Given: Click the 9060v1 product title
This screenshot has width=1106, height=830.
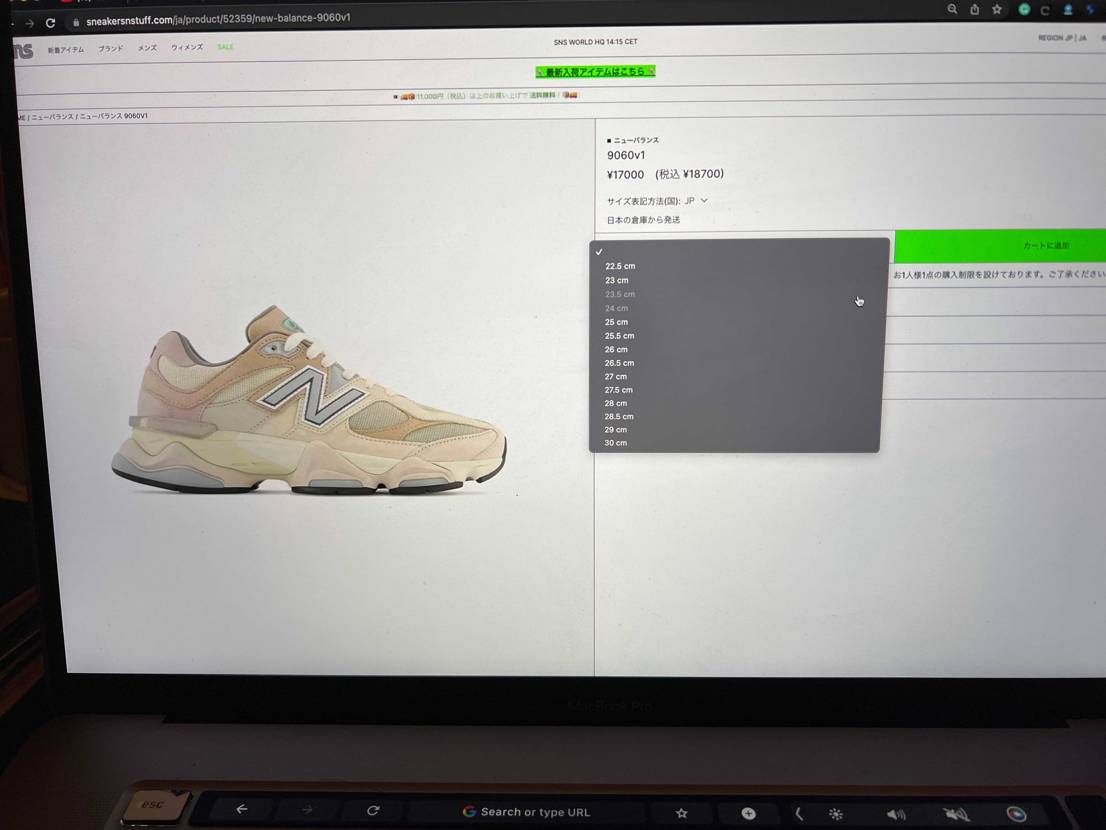Looking at the screenshot, I should [626, 155].
